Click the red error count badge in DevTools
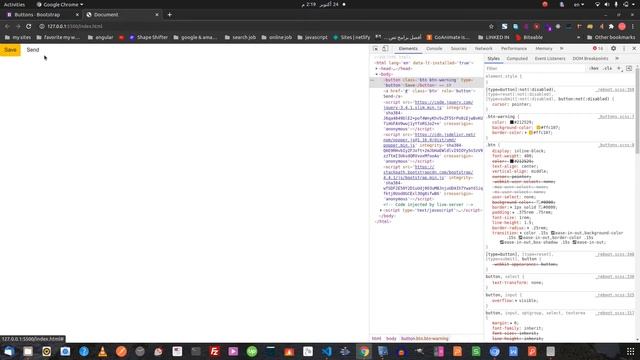Image resolution: width=640 pixels, height=360 pixels. point(598,49)
